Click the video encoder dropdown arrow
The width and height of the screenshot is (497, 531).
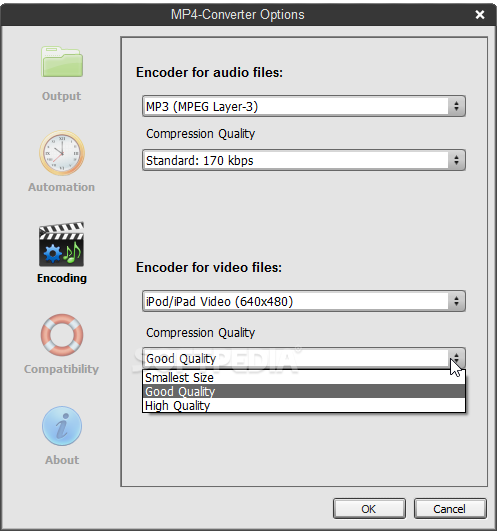[456, 301]
